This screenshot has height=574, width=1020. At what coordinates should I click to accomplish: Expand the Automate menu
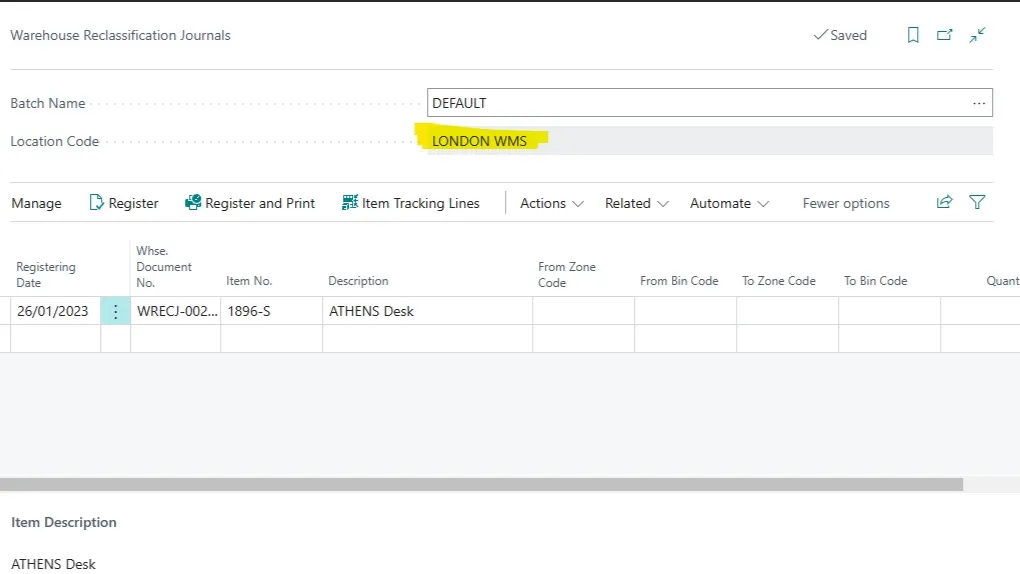(729, 203)
